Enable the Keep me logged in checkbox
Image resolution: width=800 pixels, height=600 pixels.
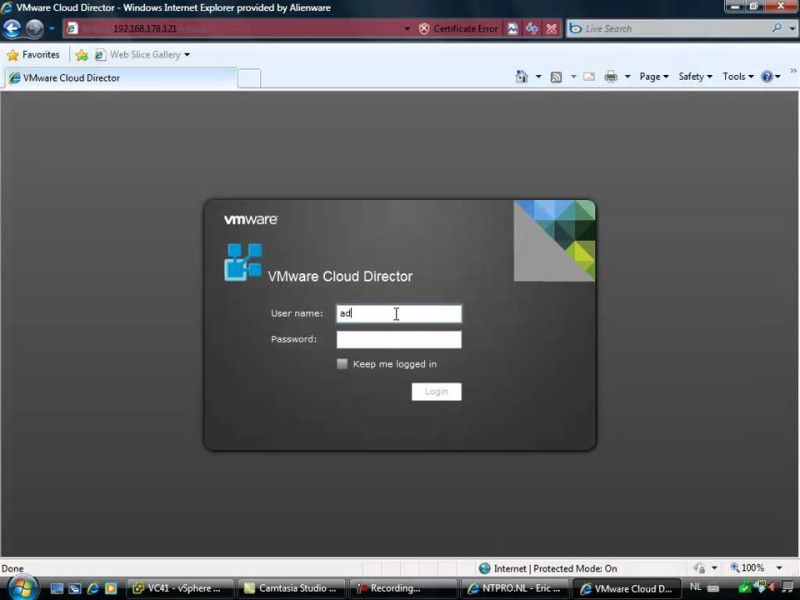(342, 363)
